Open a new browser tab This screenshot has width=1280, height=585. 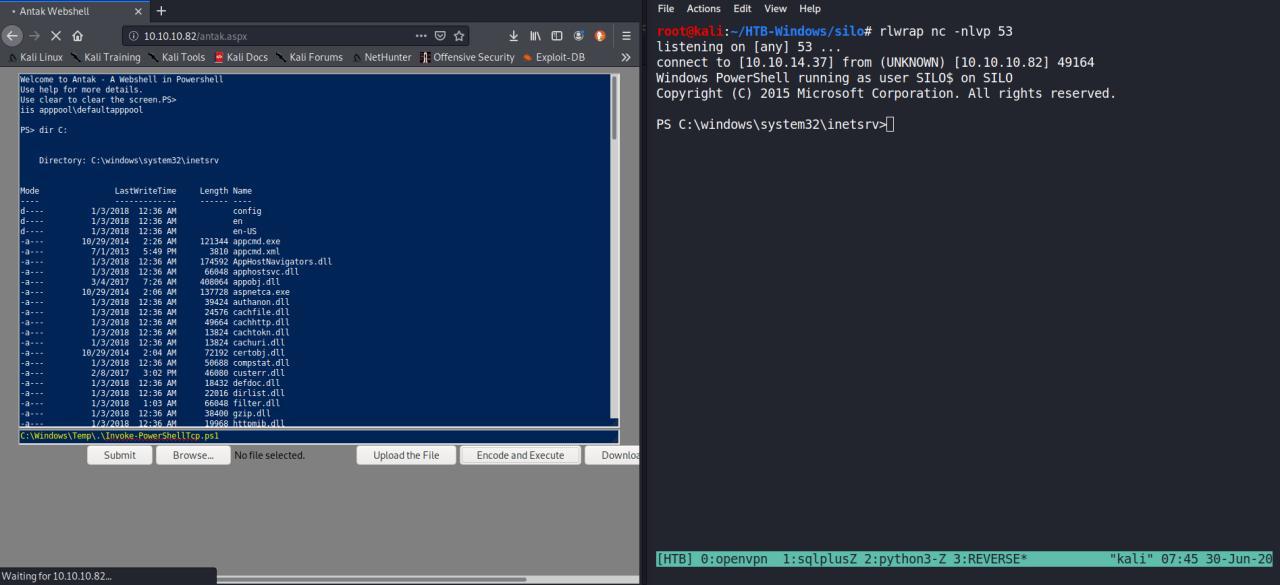coord(161,11)
